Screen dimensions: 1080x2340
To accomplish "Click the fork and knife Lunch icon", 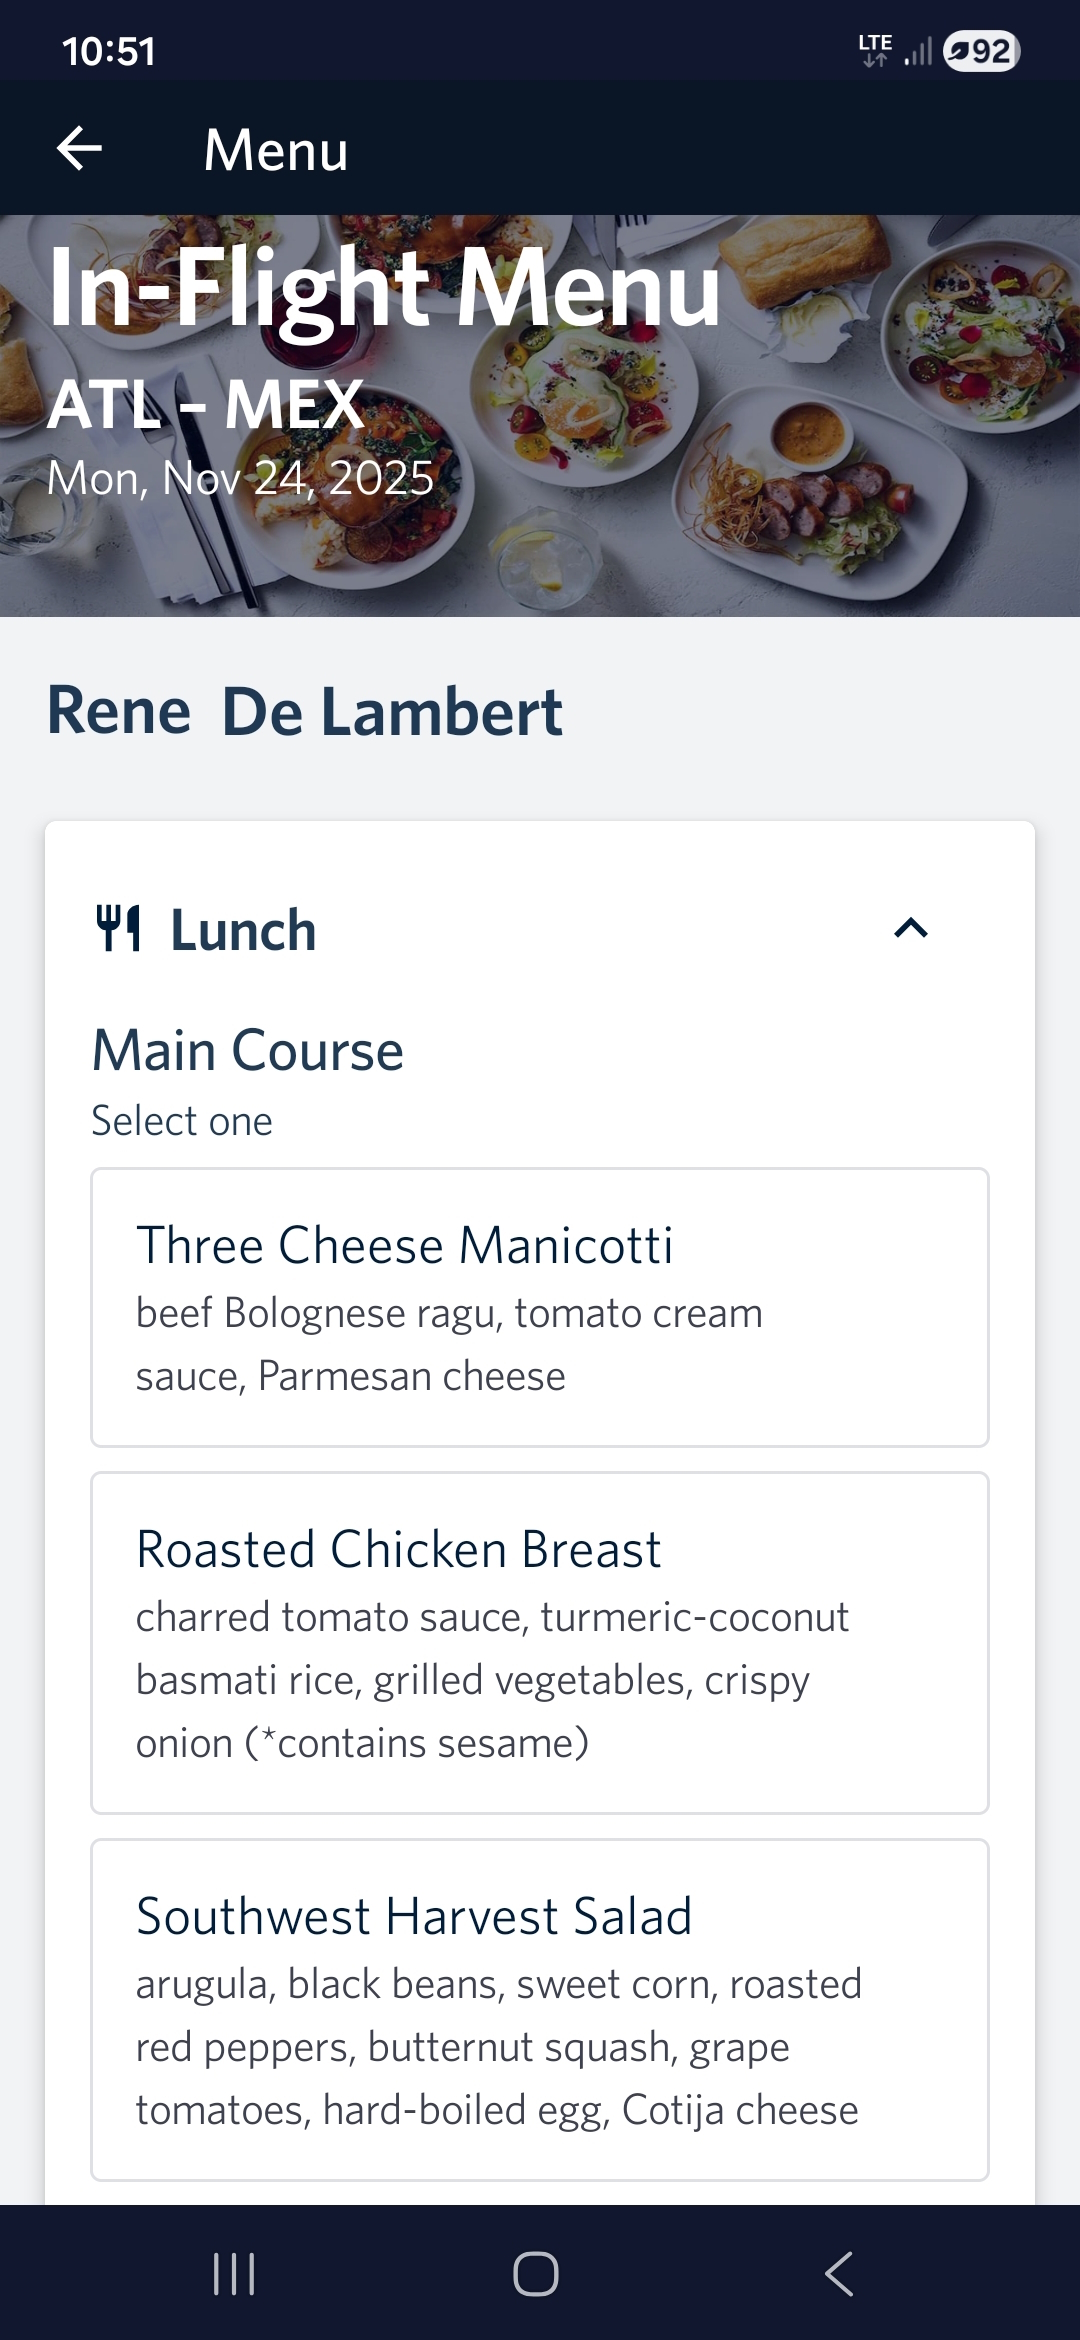I will [119, 929].
